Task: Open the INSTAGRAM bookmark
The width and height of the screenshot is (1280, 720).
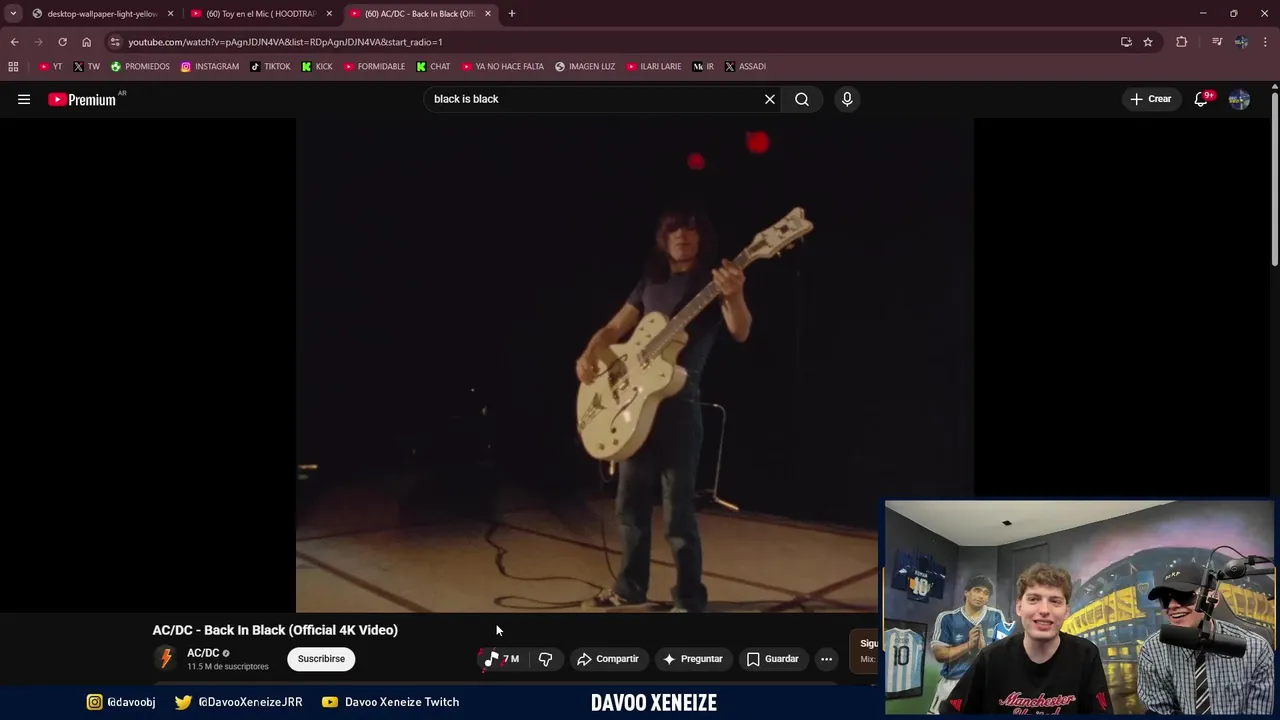Action: 210,67
